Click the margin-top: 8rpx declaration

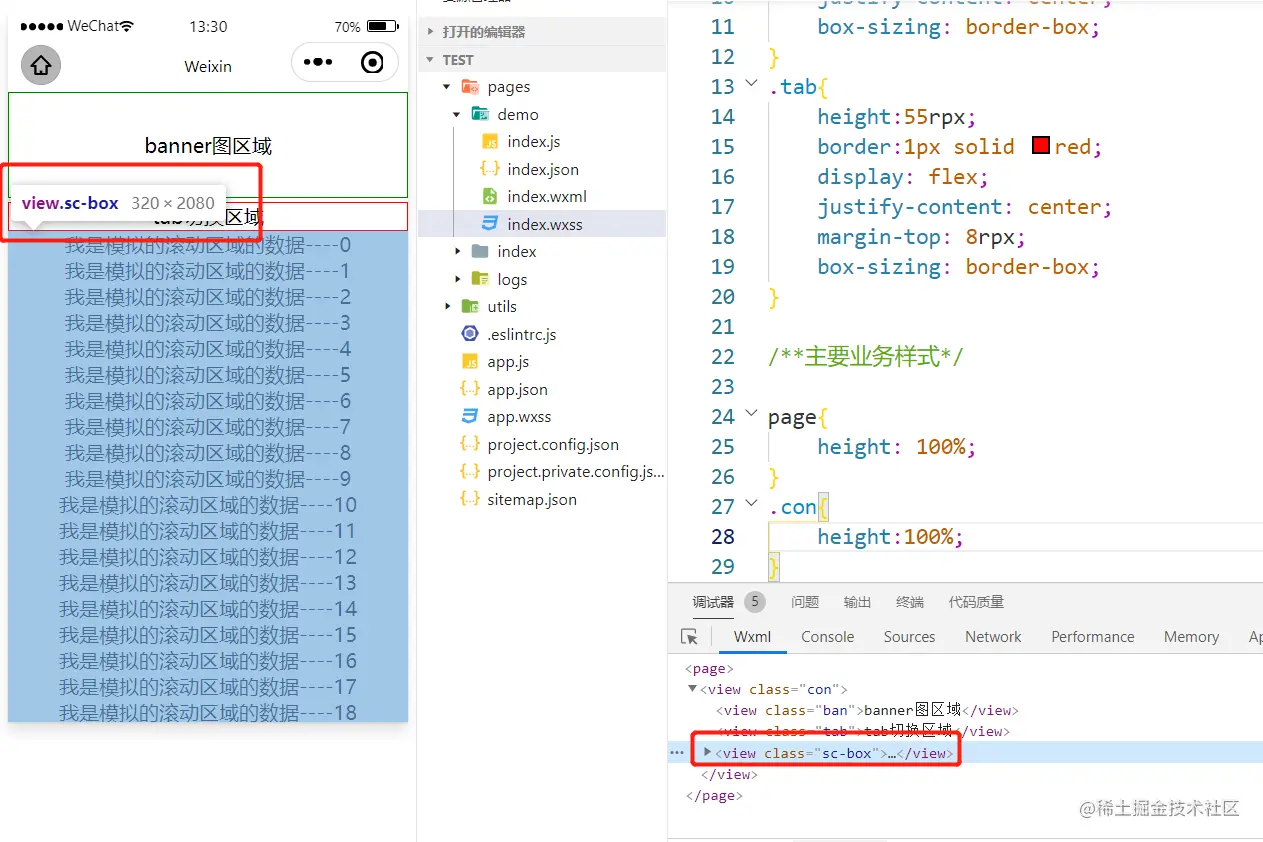[921, 237]
